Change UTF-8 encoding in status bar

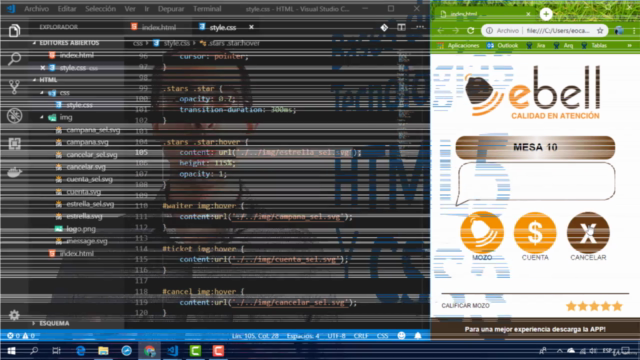point(336,336)
